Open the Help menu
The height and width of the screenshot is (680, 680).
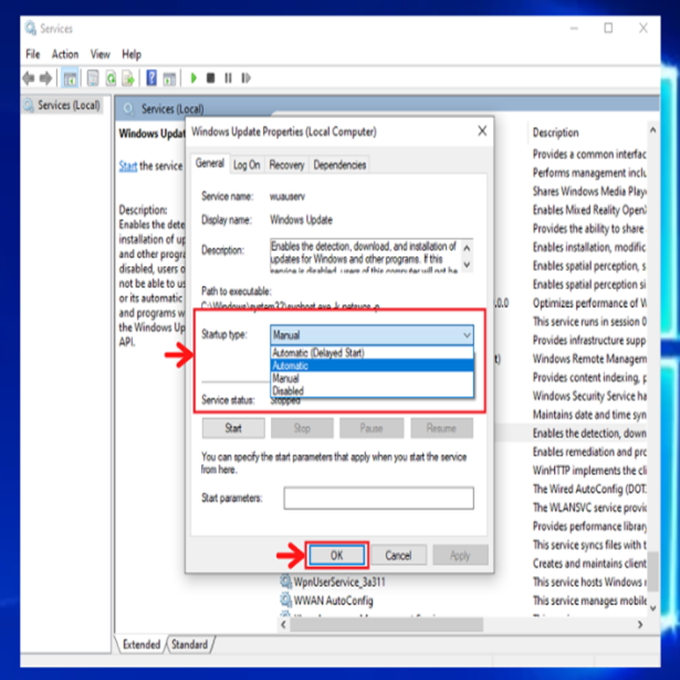click(x=131, y=54)
